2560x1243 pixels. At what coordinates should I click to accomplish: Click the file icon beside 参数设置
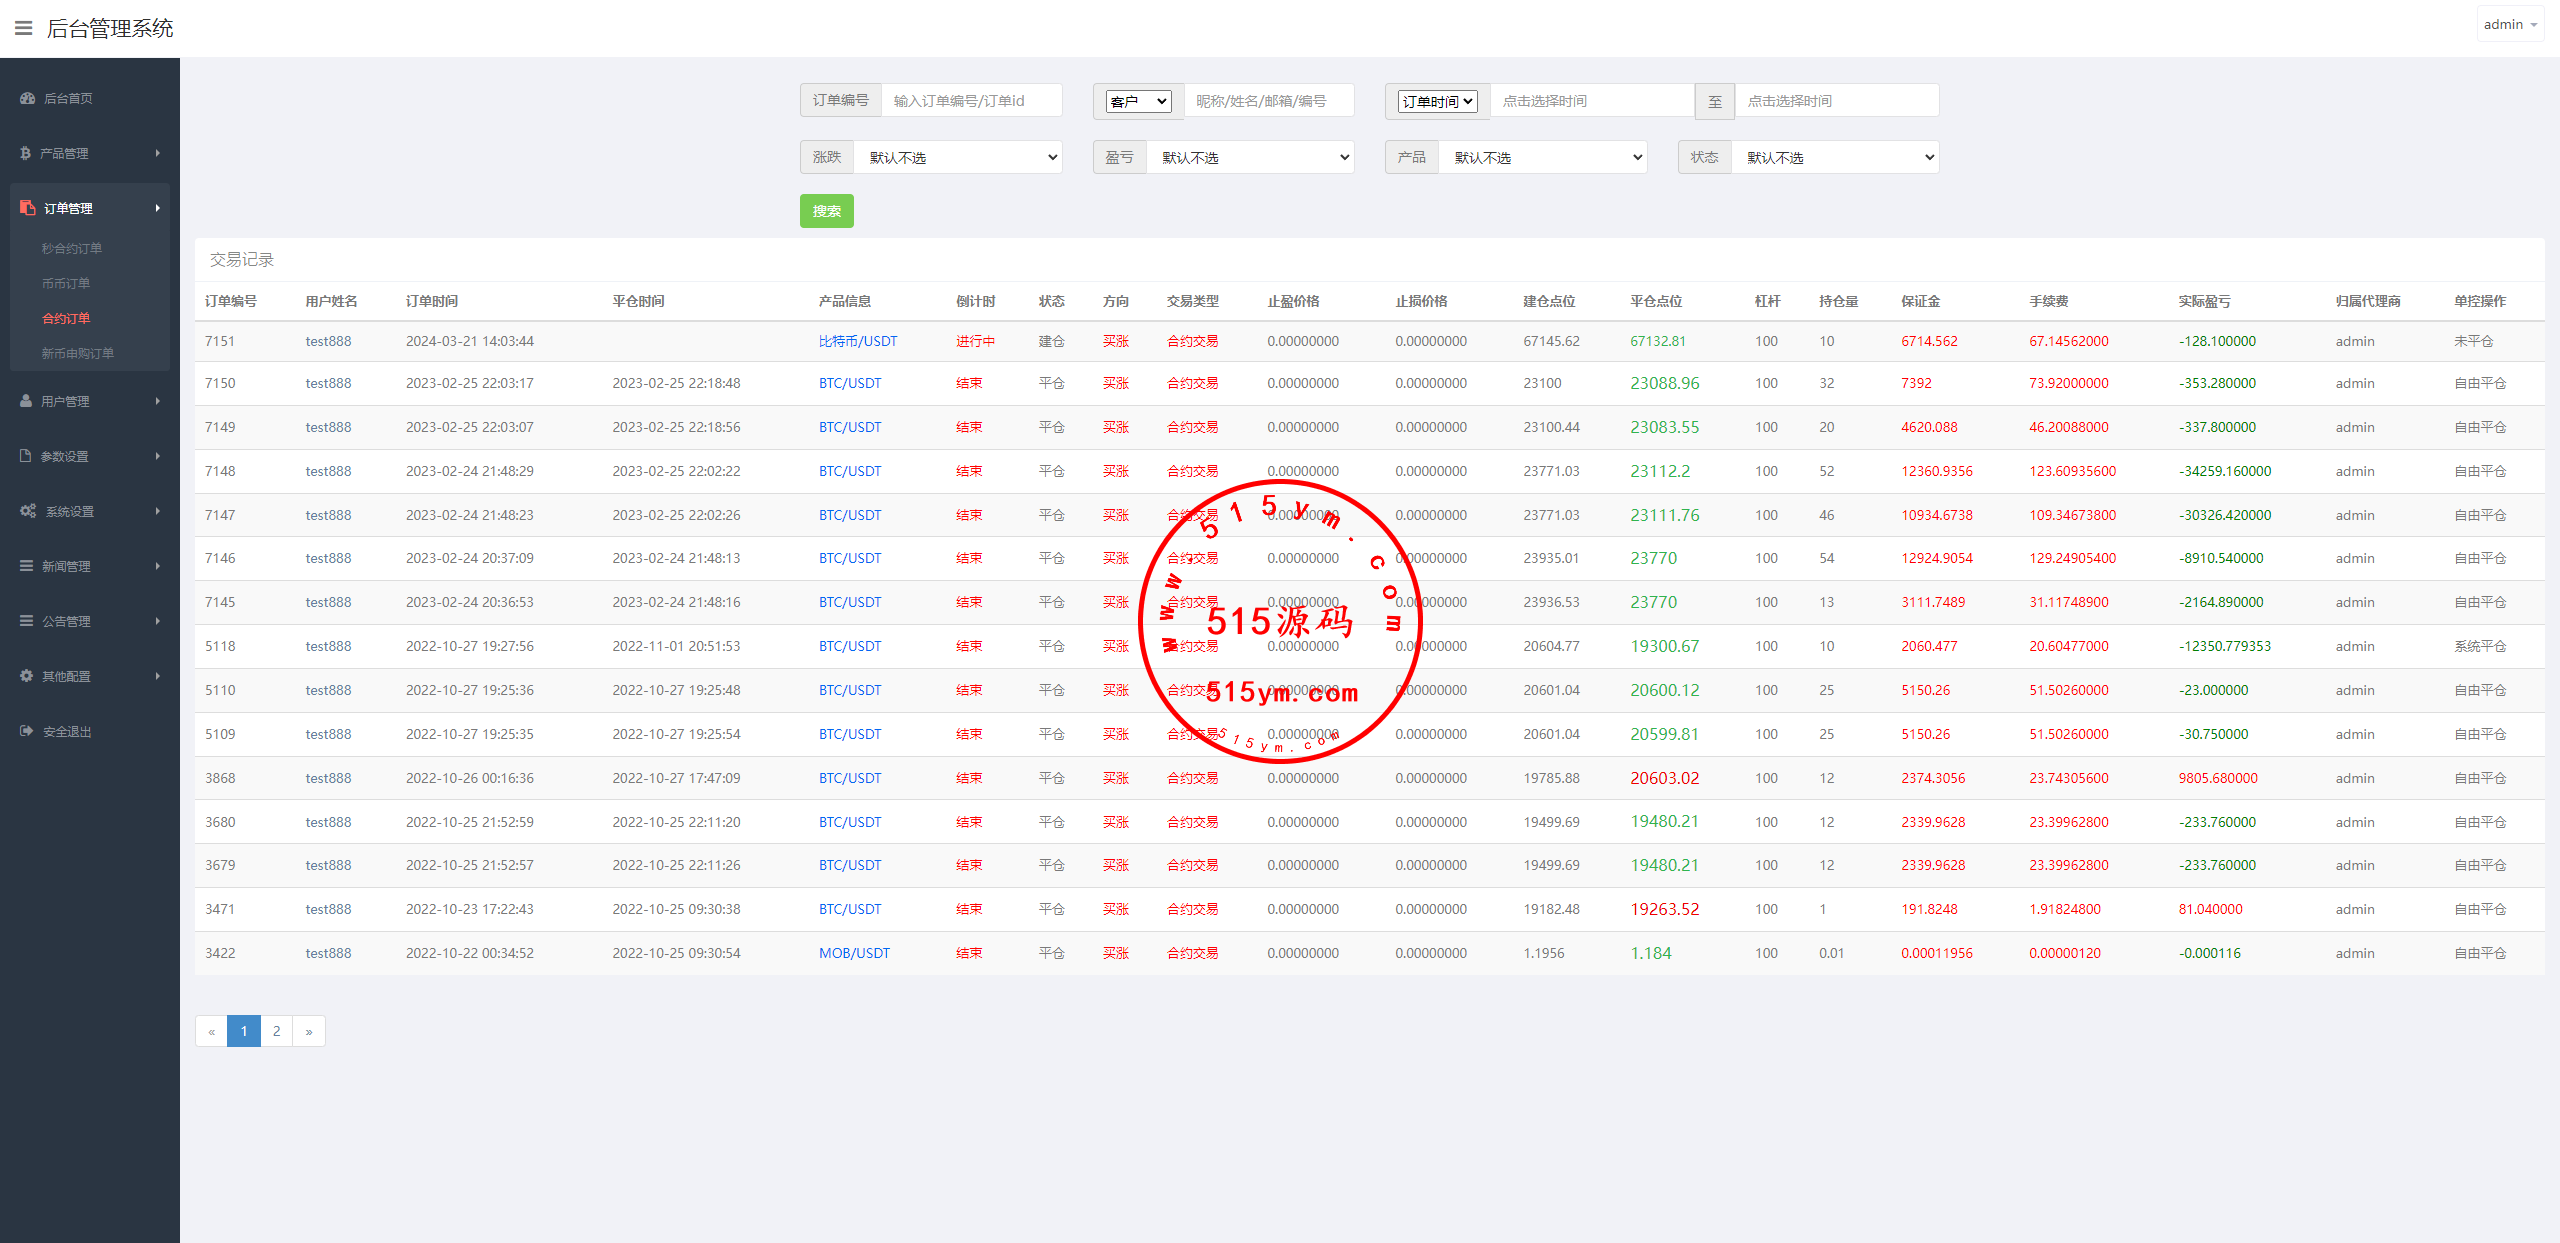pos(26,456)
